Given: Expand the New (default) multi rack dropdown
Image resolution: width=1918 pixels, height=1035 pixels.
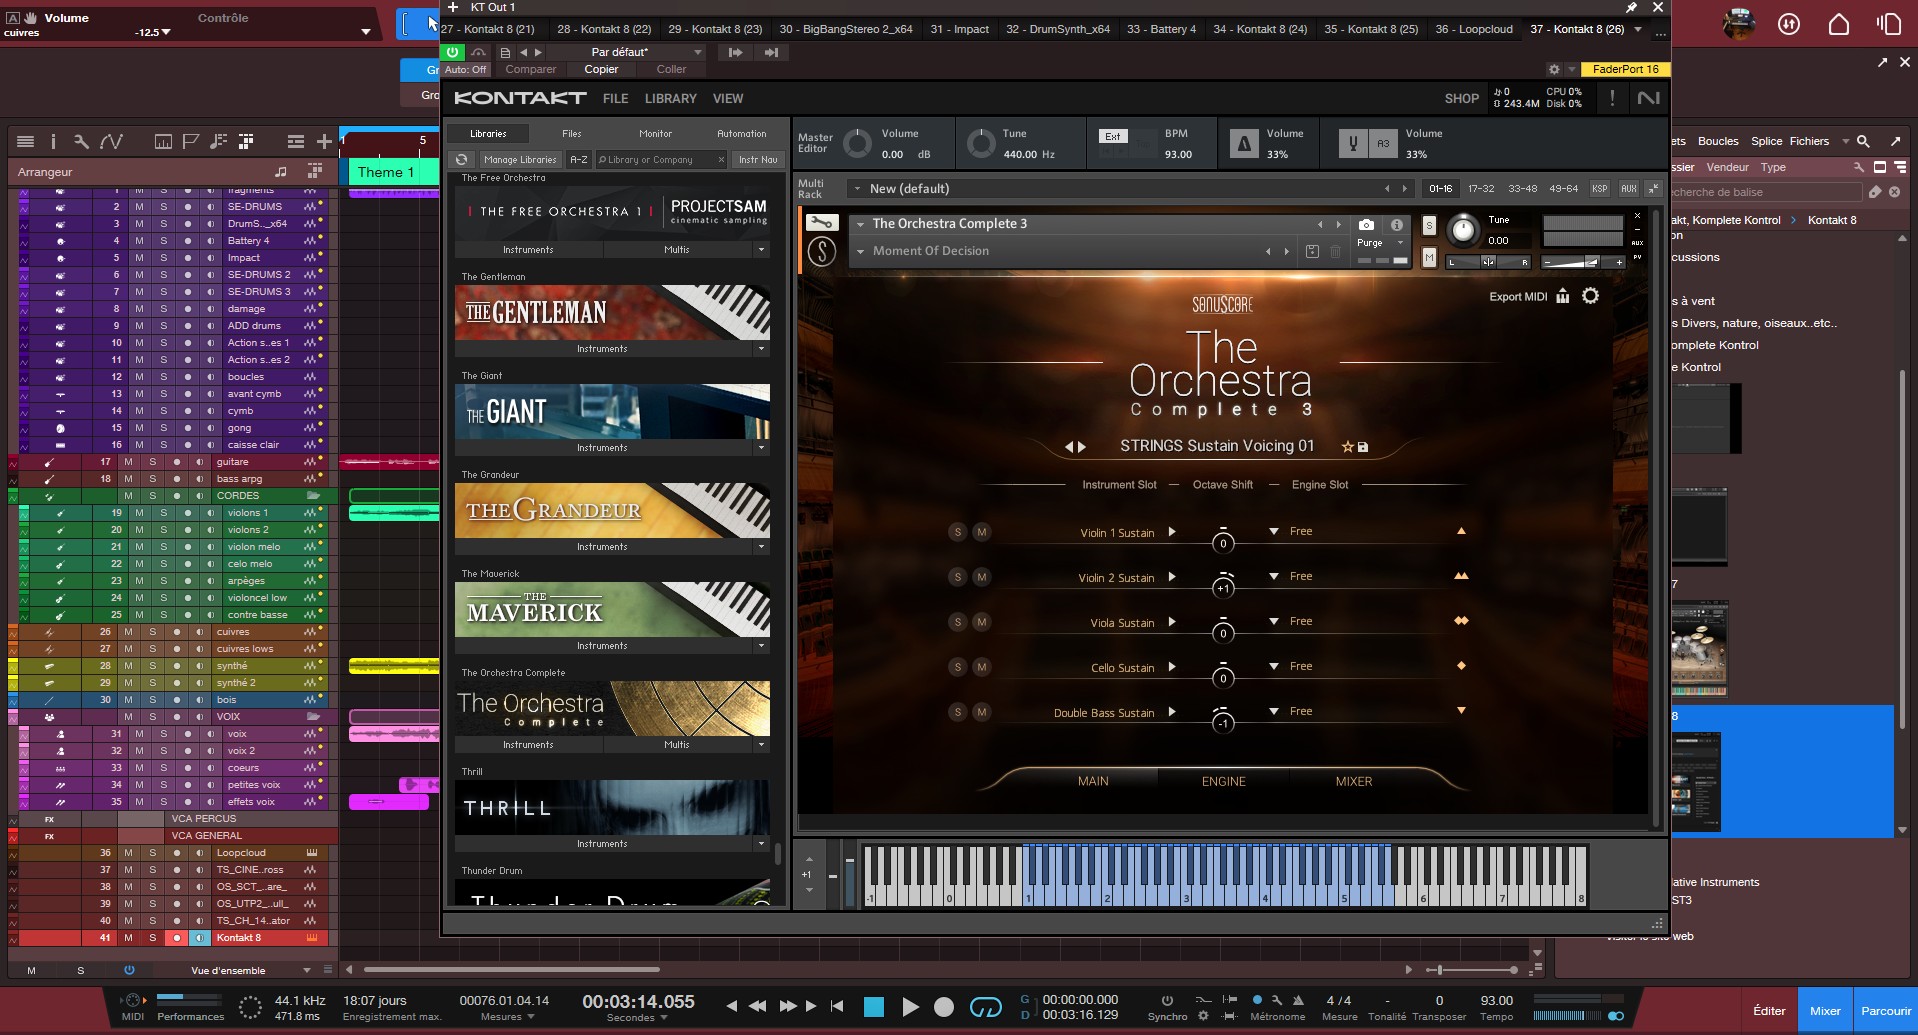Looking at the screenshot, I should 857,189.
